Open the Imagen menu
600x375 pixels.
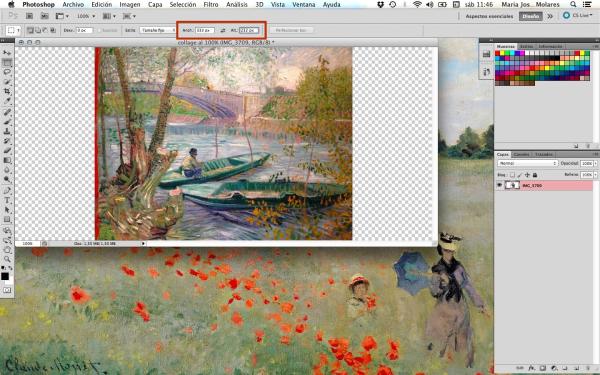pos(130,5)
